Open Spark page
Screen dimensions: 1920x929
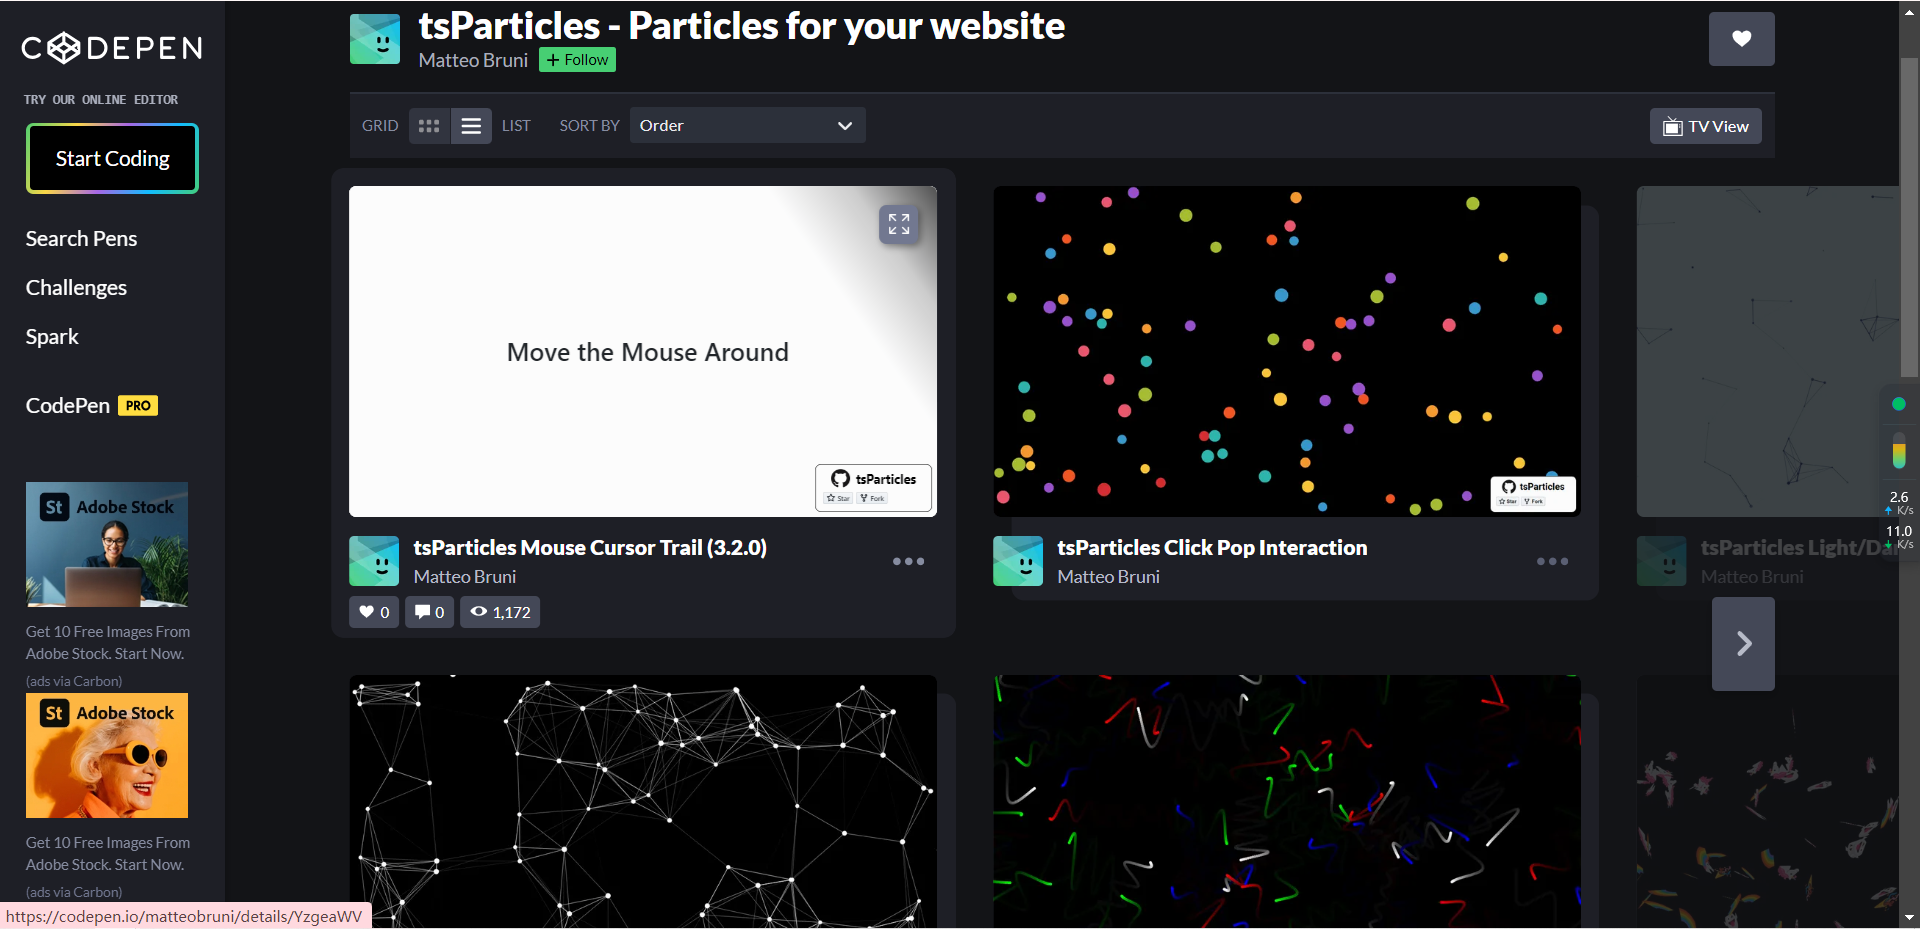(x=52, y=337)
